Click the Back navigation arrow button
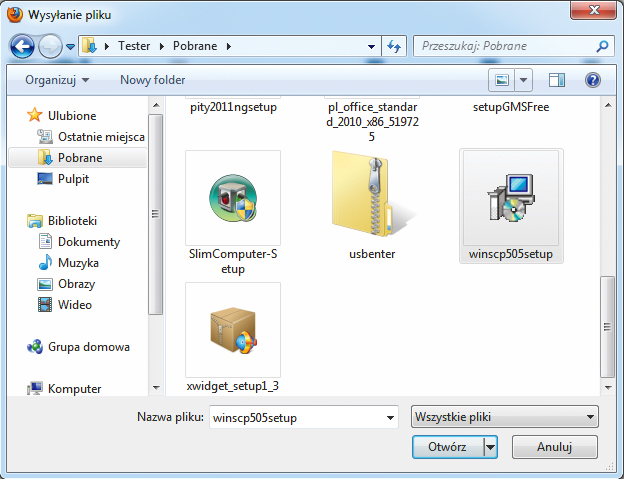This screenshot has height=479, width=624. [24, 46]
